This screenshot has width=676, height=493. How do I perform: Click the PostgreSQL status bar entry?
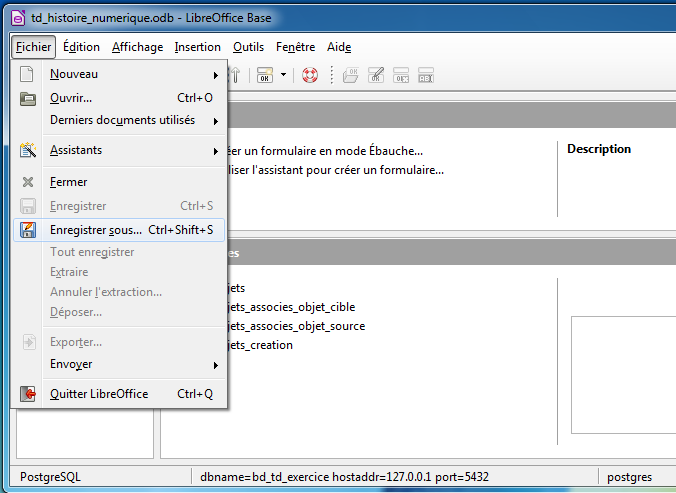(50, 477)
